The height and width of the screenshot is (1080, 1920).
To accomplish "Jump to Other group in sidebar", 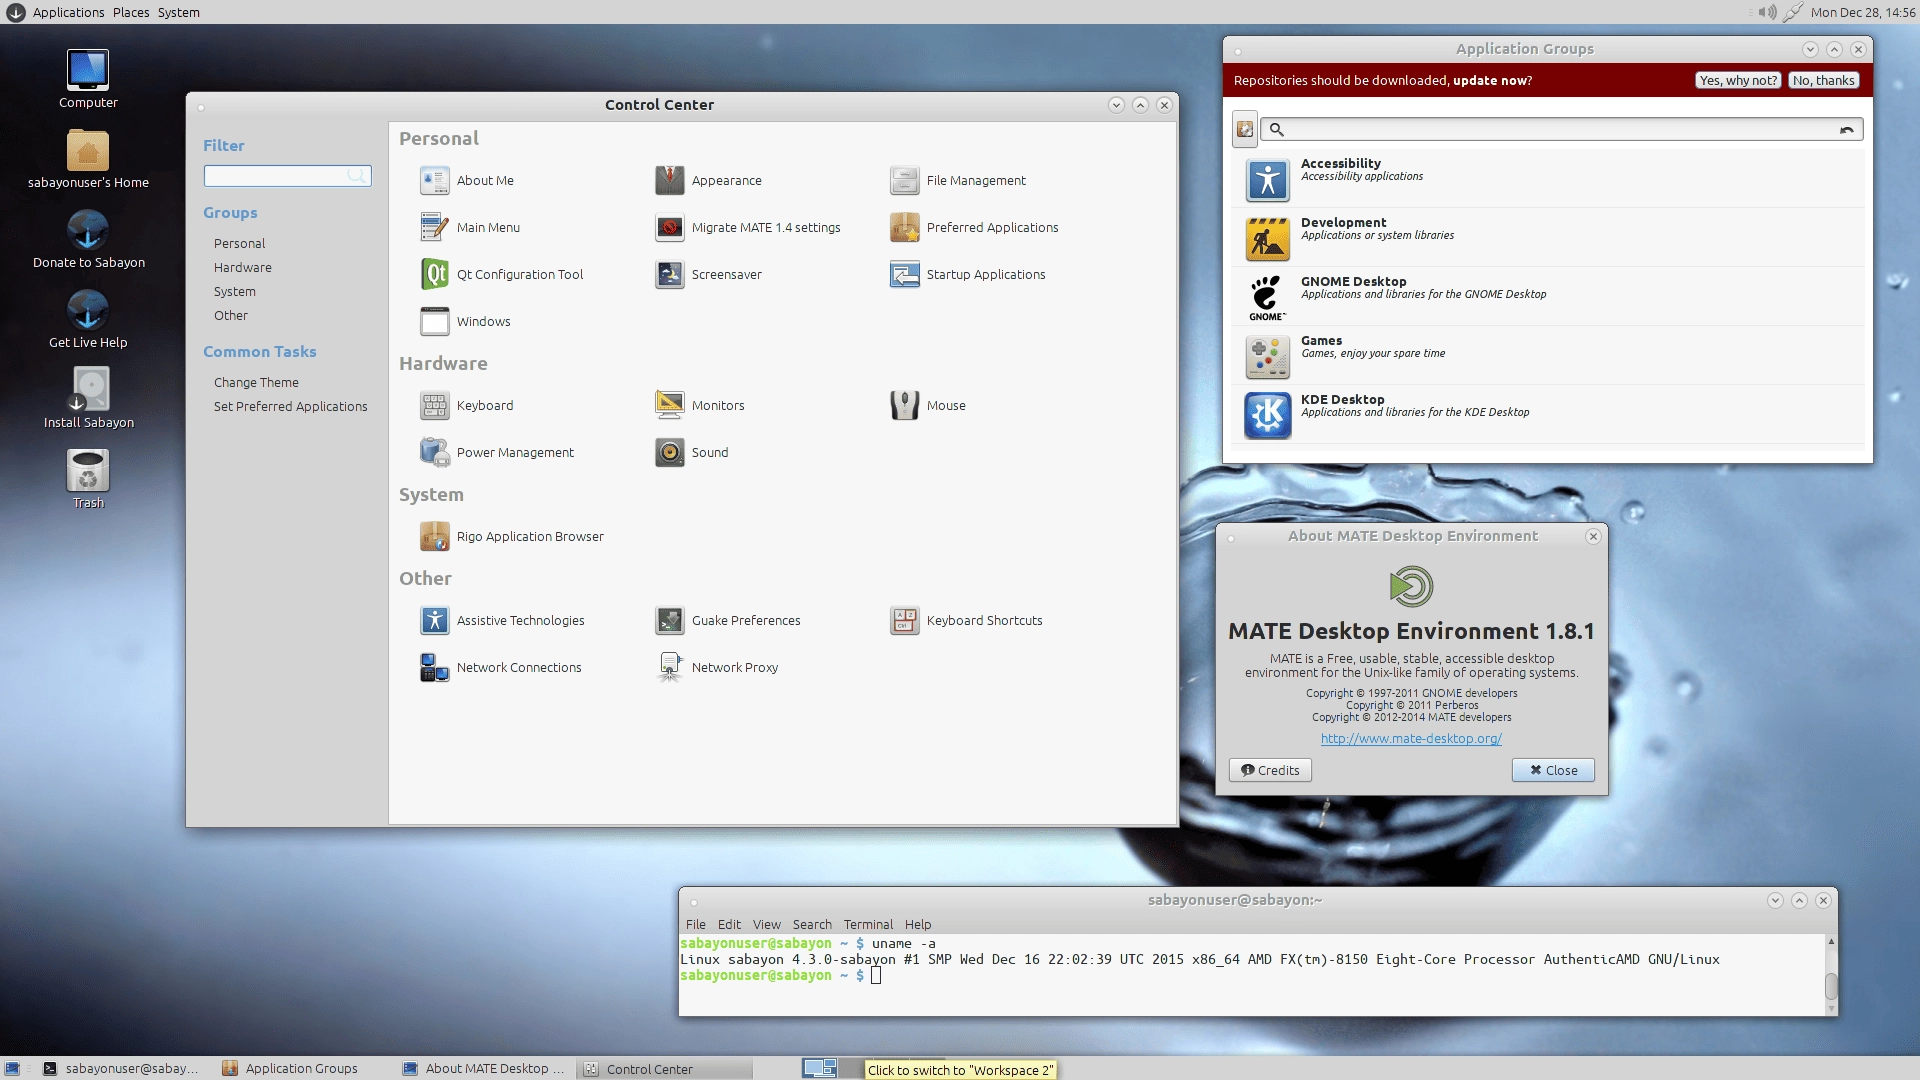I will coord(230,316).
